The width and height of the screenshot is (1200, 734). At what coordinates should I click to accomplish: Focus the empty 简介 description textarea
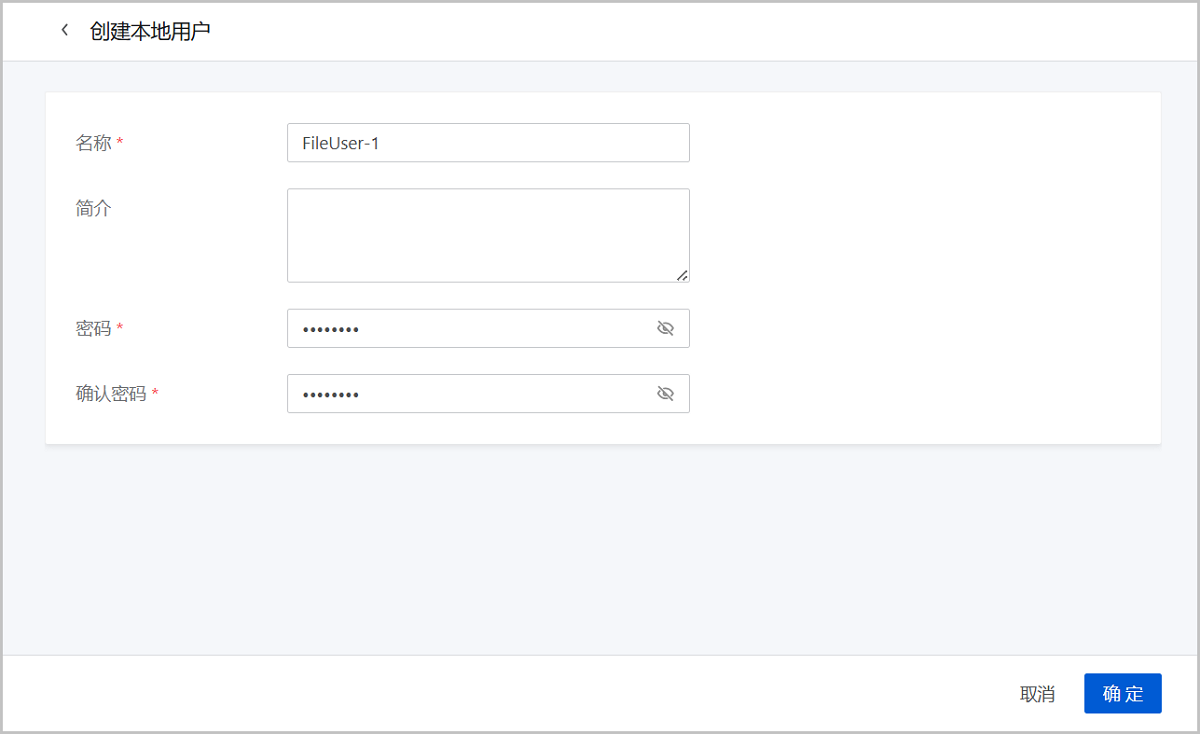(488, 236)
